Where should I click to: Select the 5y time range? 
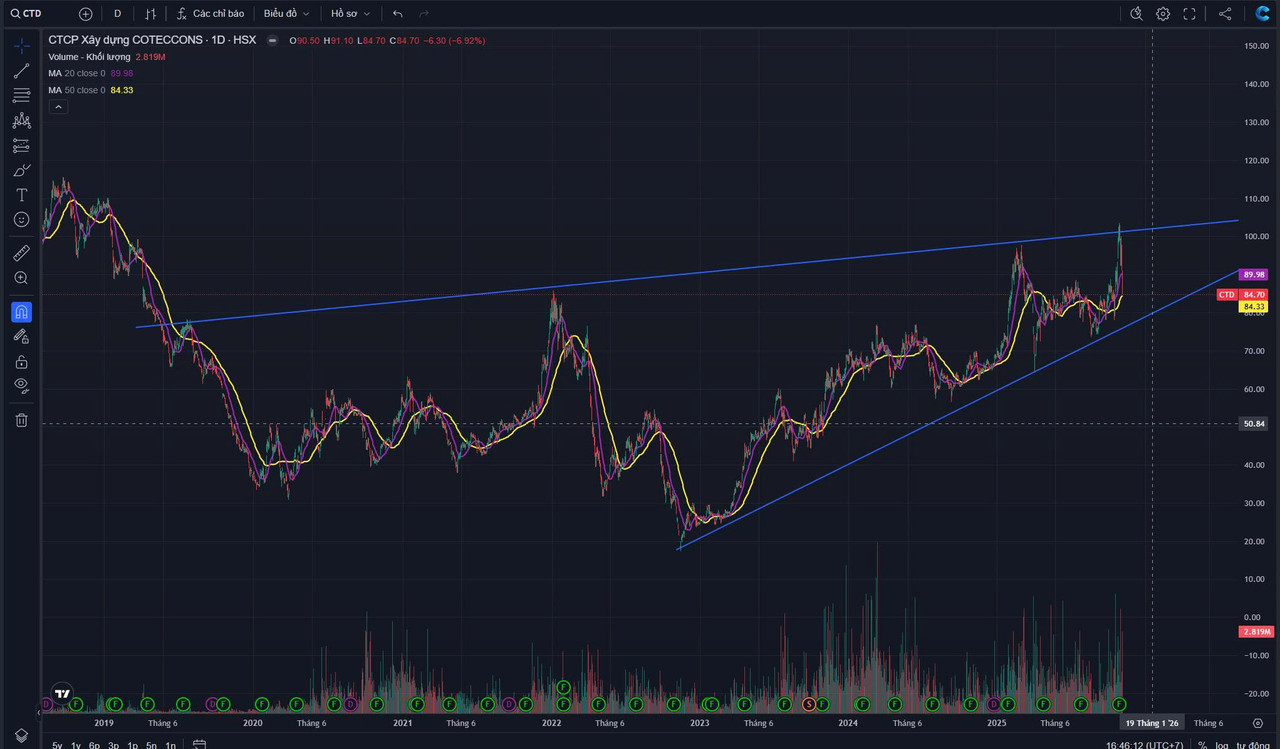57,745
